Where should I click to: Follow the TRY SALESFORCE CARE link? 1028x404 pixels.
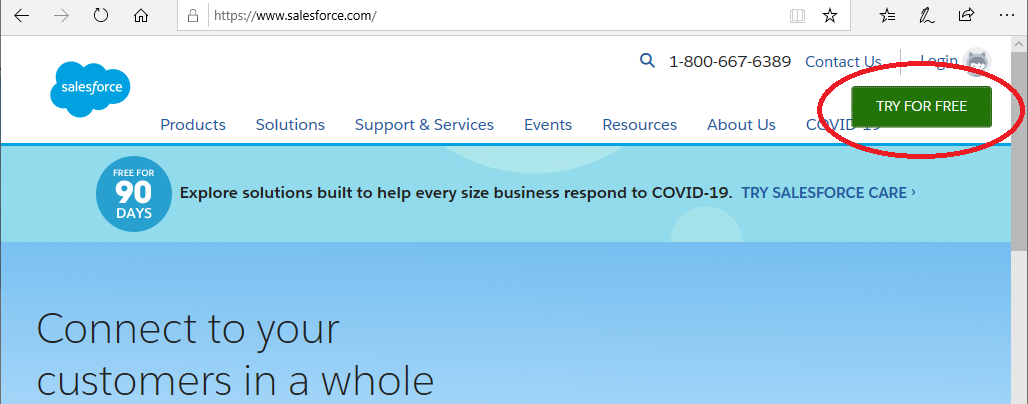point(828,193)
